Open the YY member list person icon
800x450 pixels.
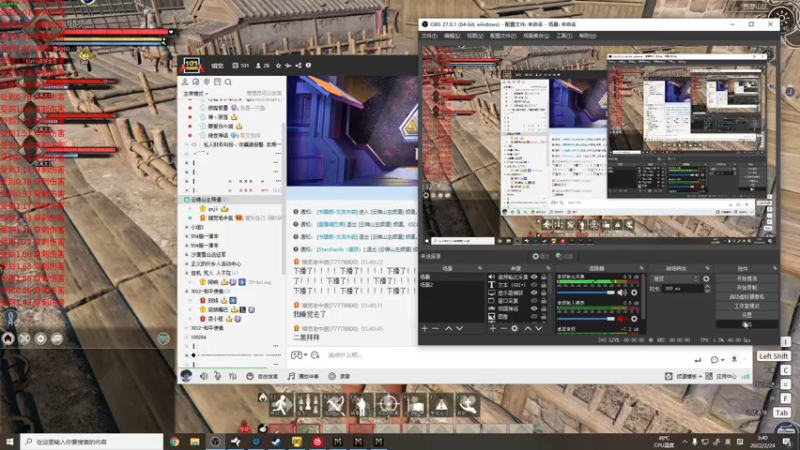185,82
